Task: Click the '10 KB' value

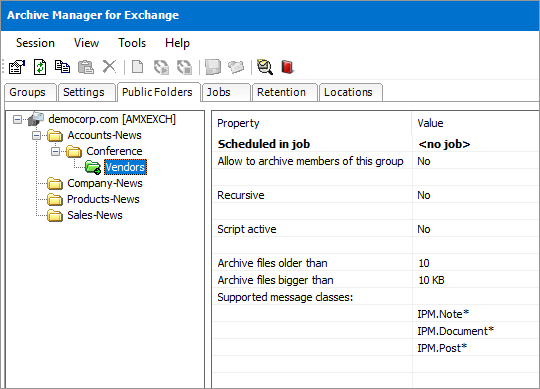Action: 431,280
